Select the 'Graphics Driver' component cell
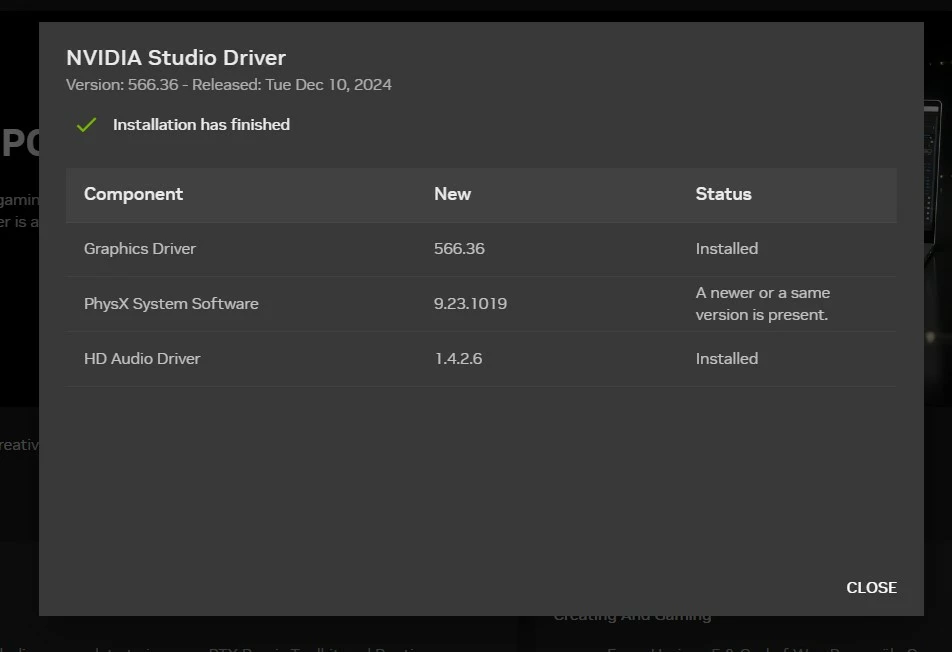952x652 pixels. pyautogui.click(x=140, y=249)
